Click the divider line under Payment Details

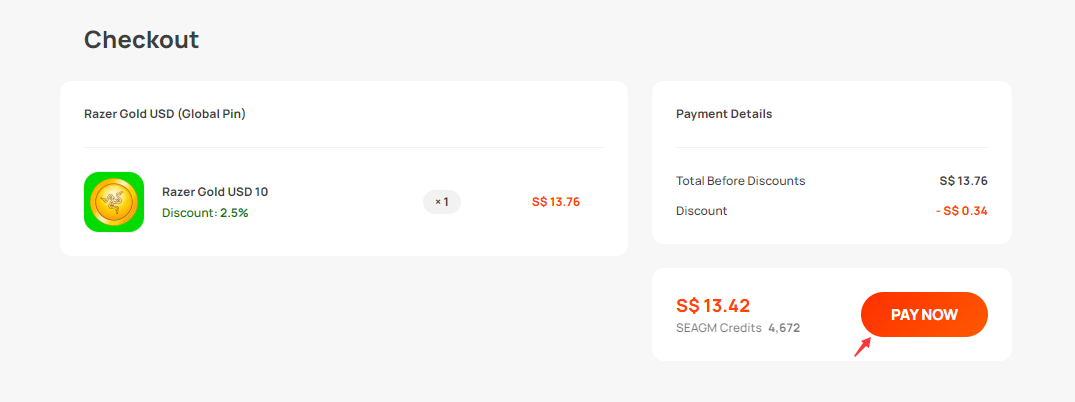(832, 147)
